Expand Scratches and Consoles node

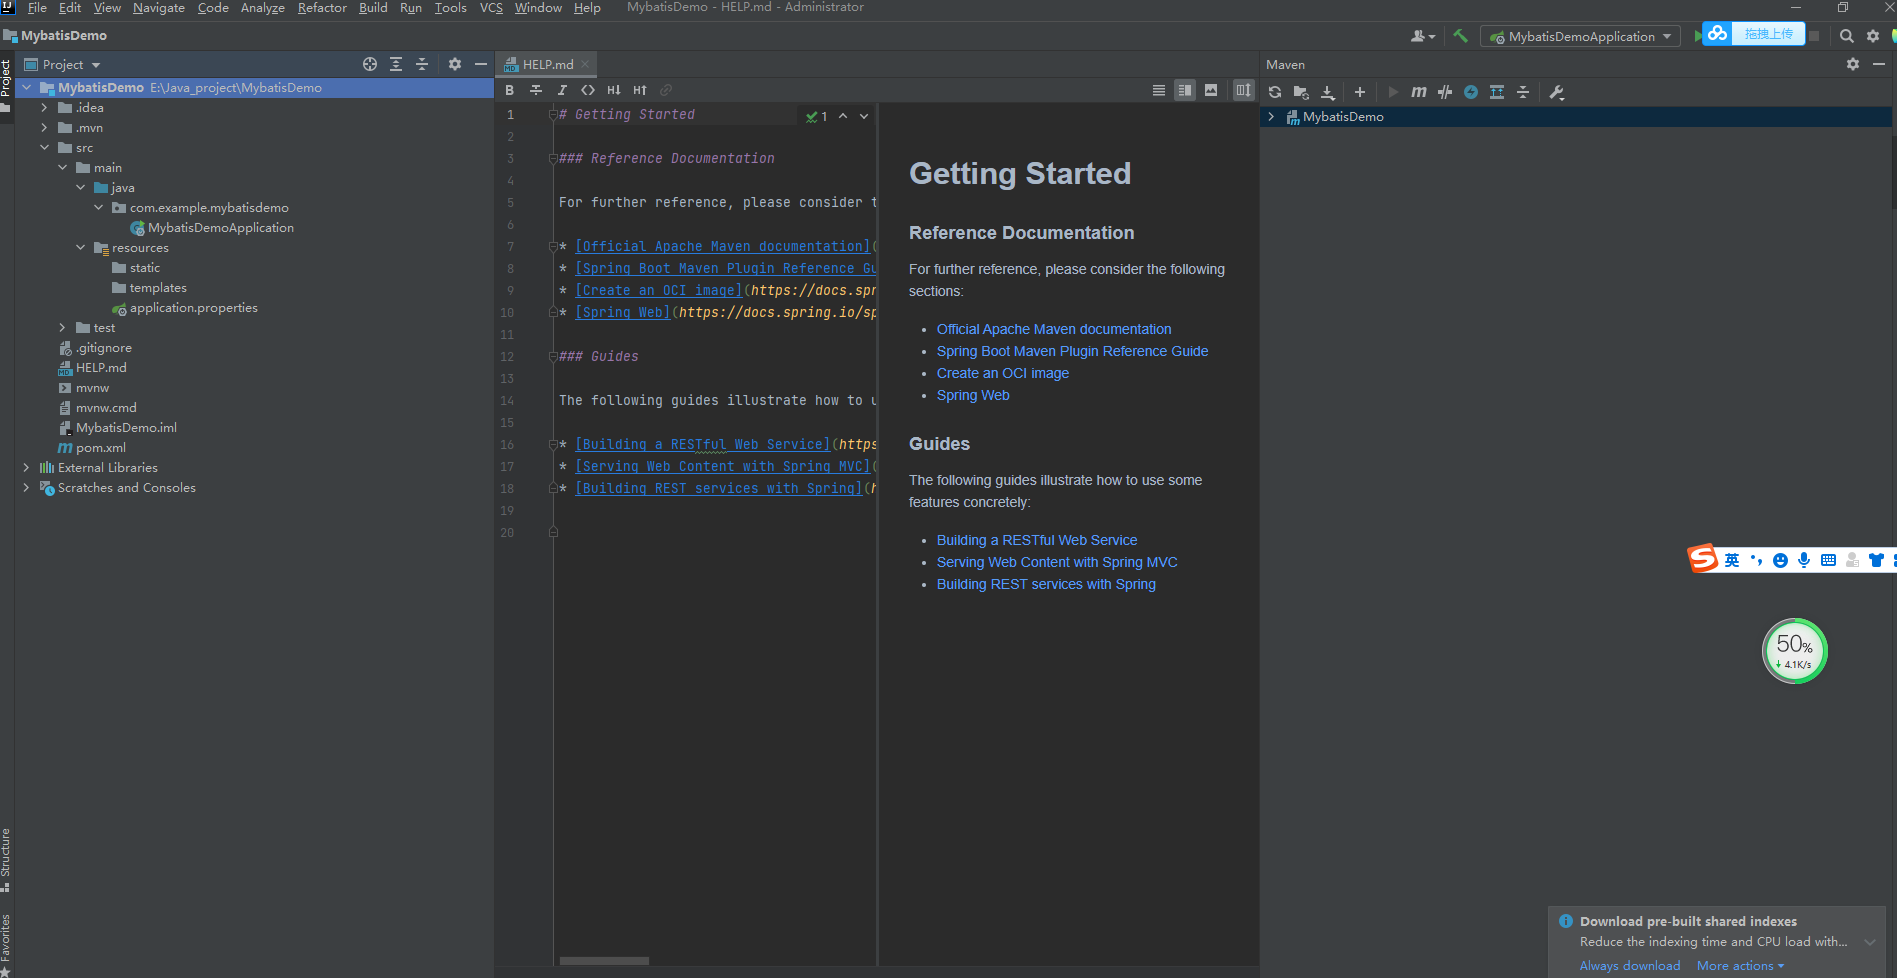(x=26, y=488)
